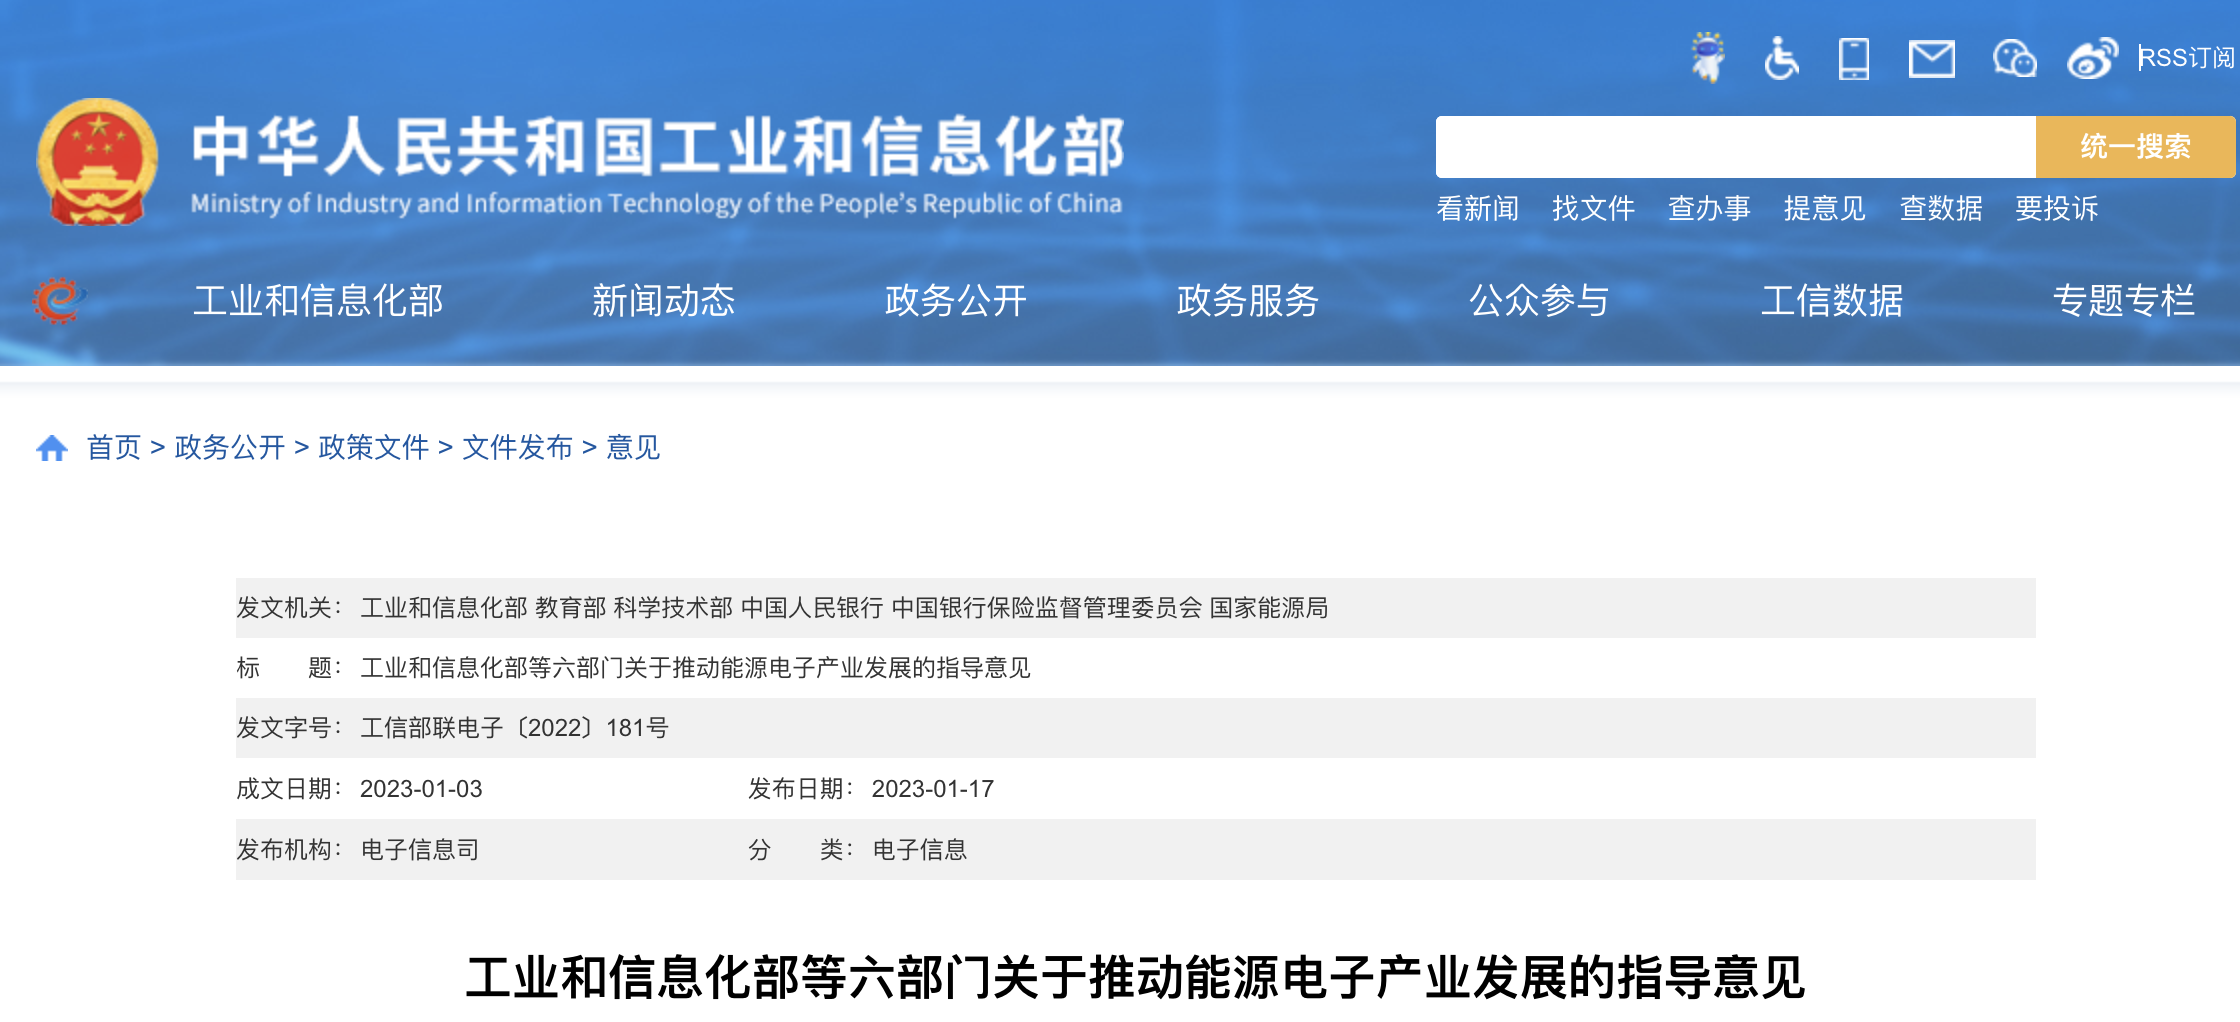This screenshot has height=1022, width=2240.
Task: Select 找文件 quick link
Action: point(1594,208)
